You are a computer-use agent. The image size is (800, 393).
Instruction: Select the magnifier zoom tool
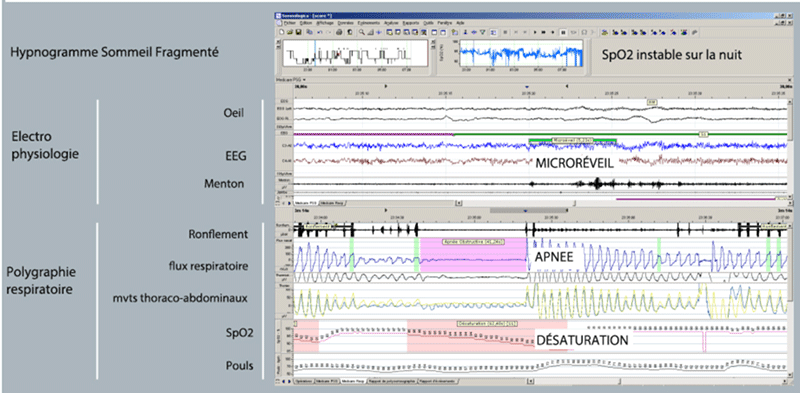point(362,32)
